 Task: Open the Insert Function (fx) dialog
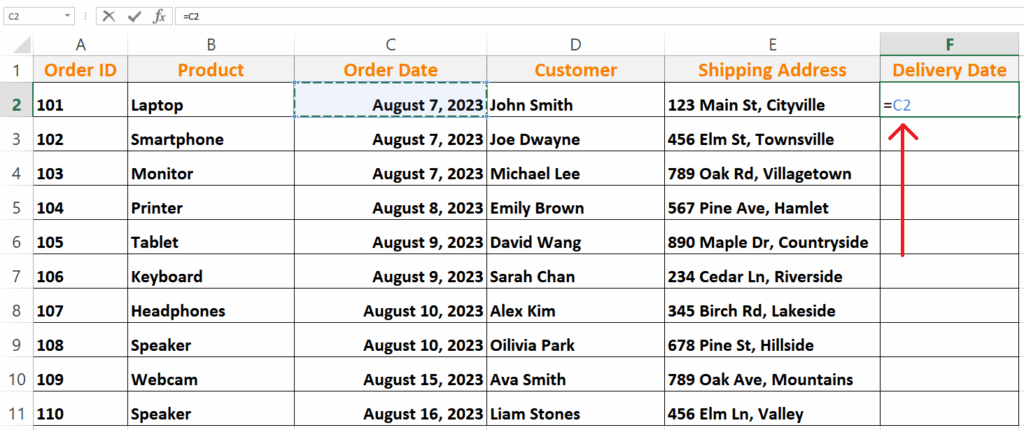pos(159,17)
